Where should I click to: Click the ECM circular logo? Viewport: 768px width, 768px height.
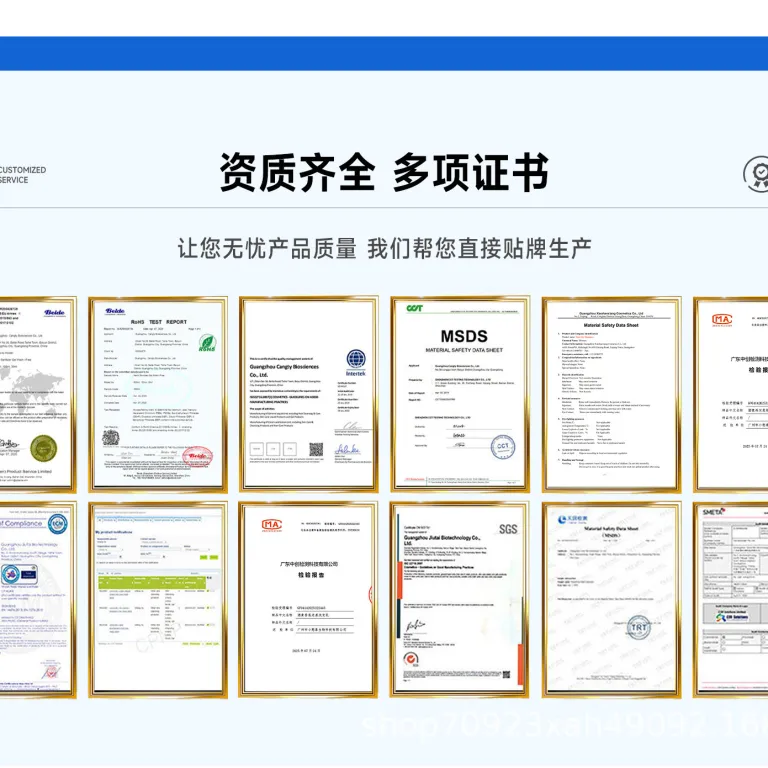tap(58, 524)
